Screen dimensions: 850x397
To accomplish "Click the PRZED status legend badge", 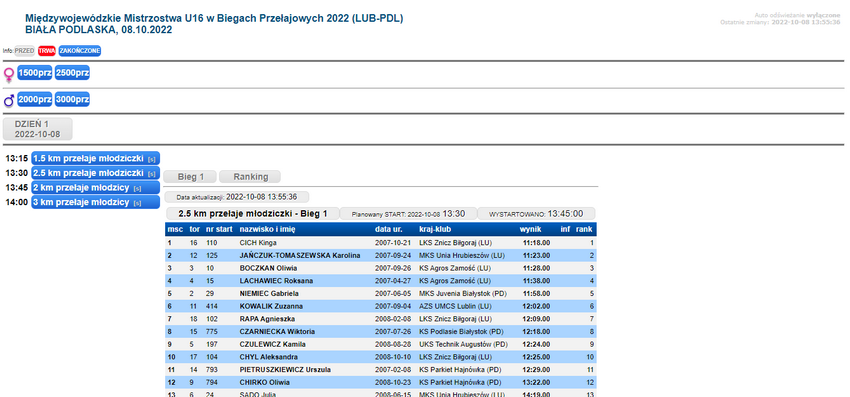I will (x=24, y=50).
